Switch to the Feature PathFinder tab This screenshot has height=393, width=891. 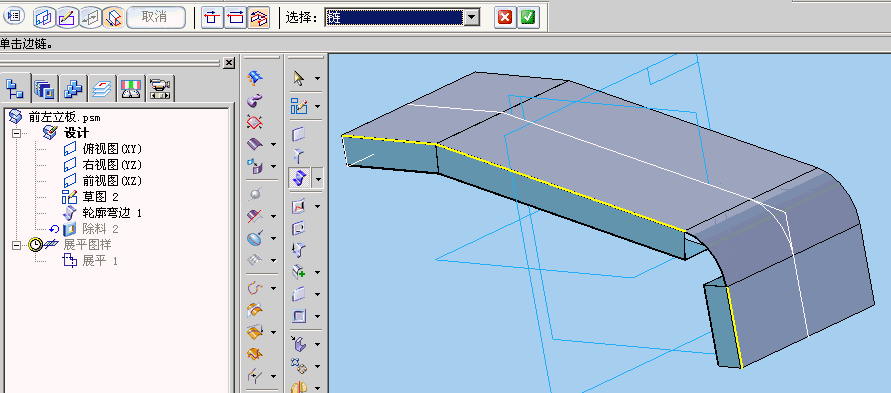point(15,89)
